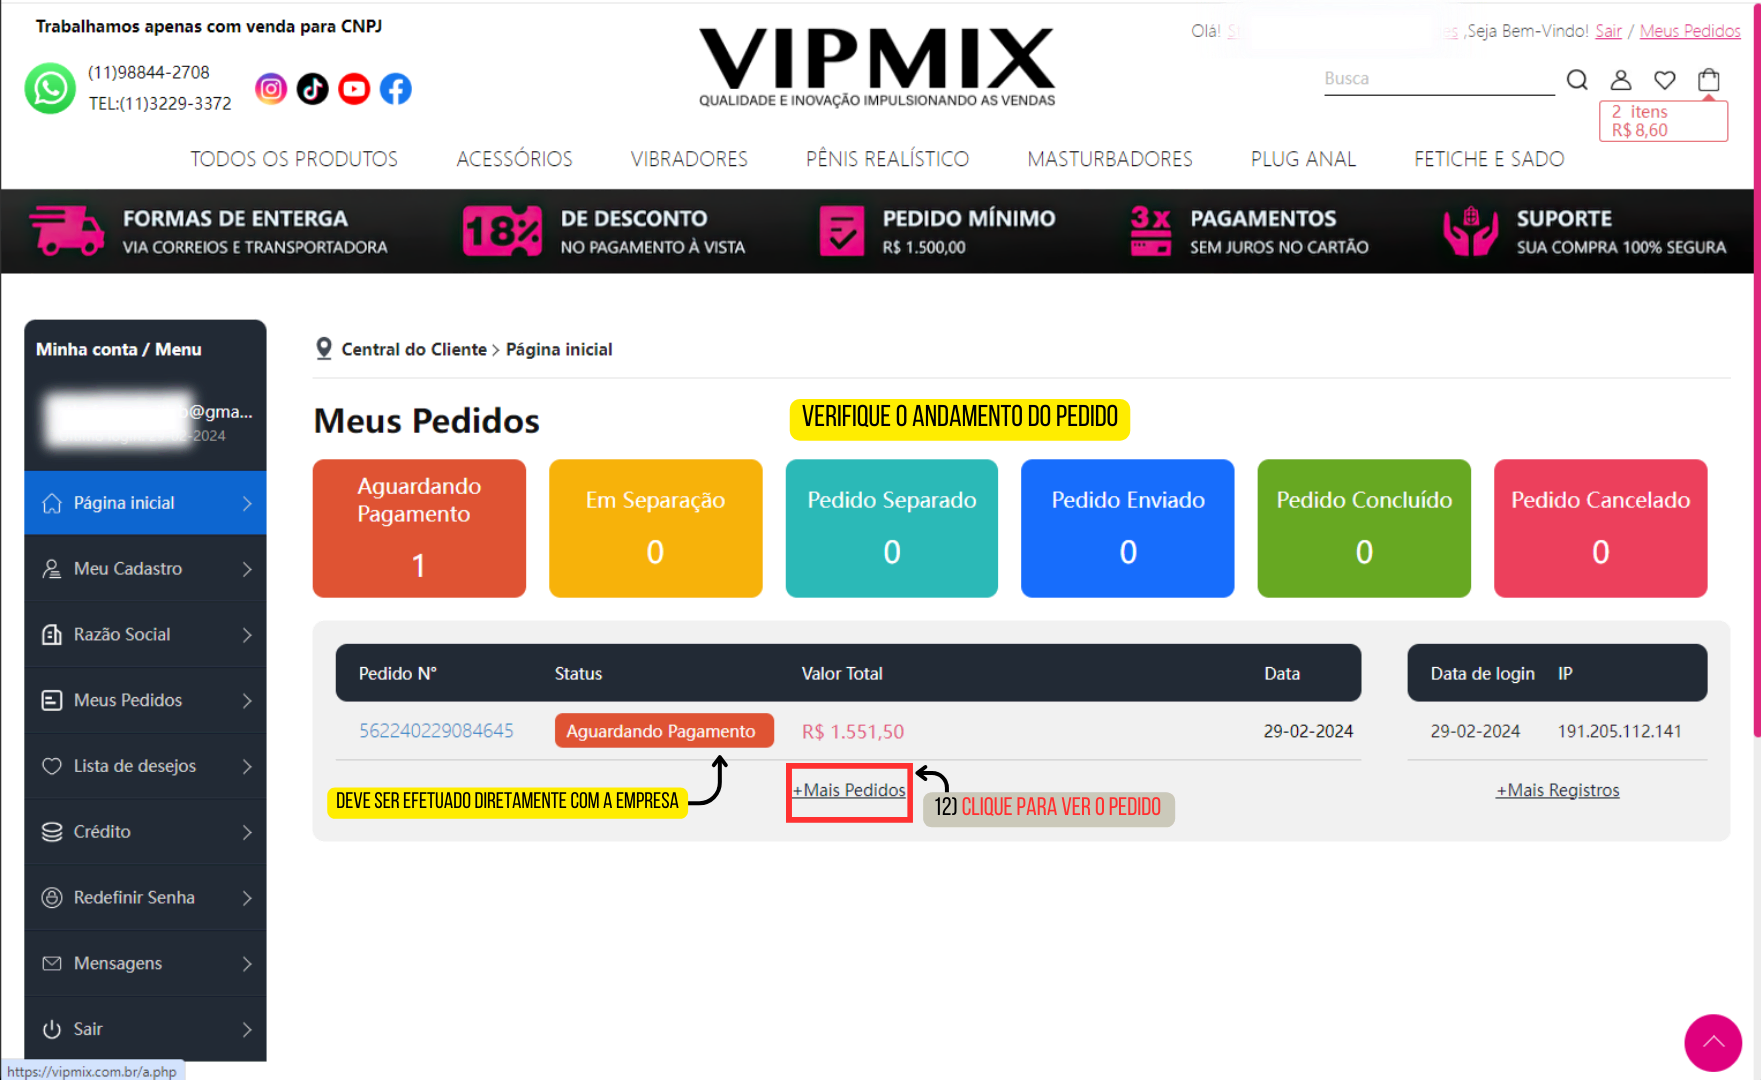This screenshot has width=1761, height=1080.
Task: Open VIPMIX Instagram profile icon
Action: click(271, 89)
